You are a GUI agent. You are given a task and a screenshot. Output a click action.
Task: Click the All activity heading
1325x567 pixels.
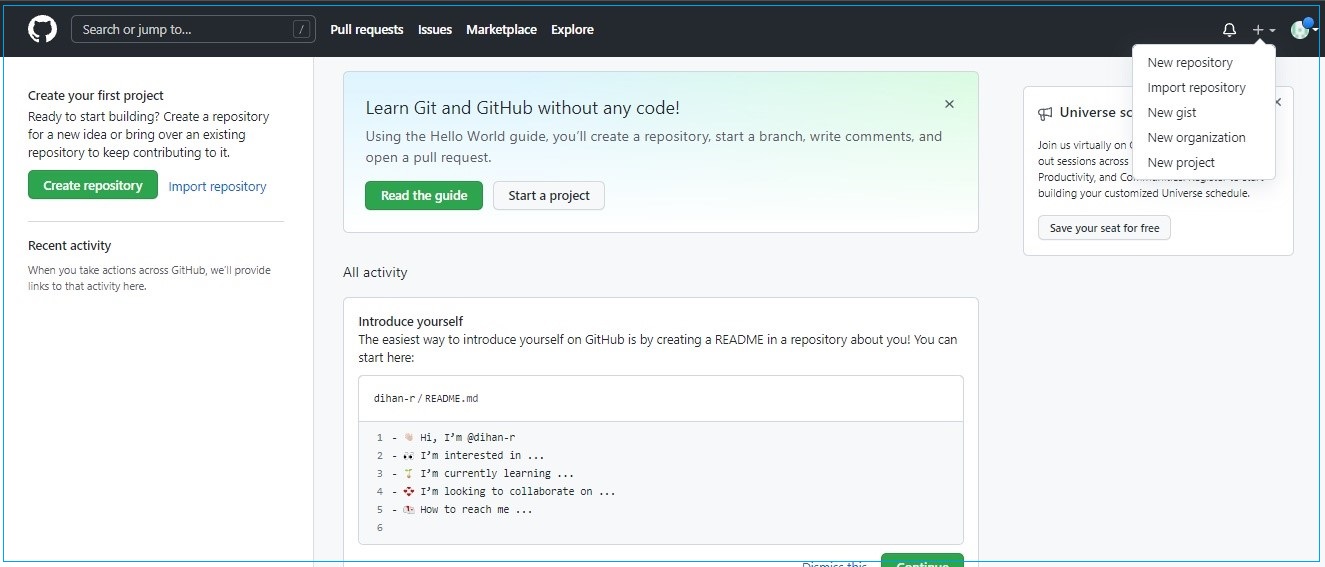[x=375, y=272]
